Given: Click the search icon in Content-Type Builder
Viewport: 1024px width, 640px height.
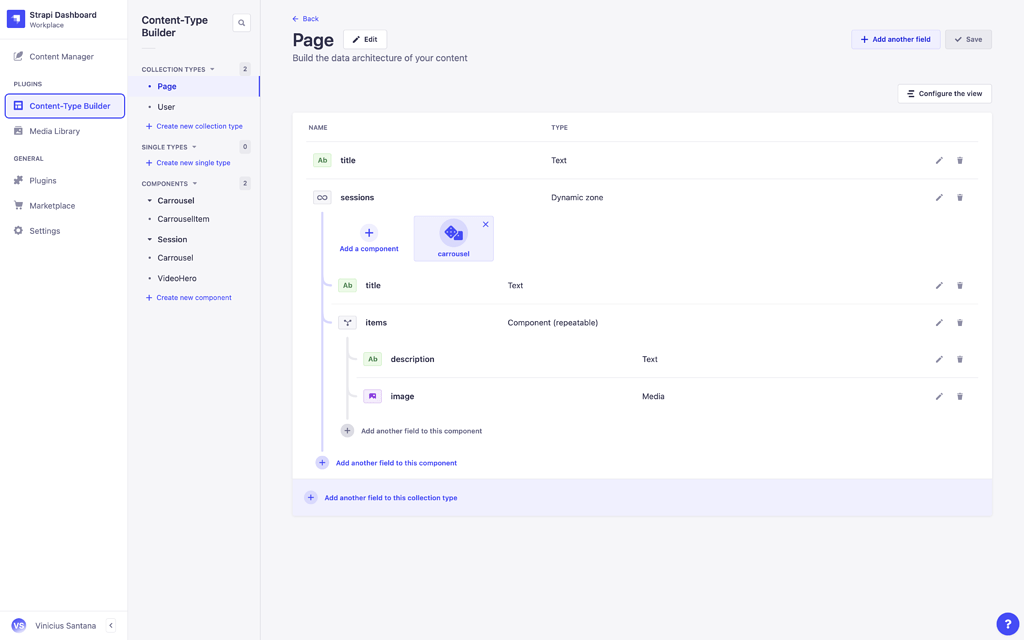Looking at the screenshot, I should tap(241, 23).
